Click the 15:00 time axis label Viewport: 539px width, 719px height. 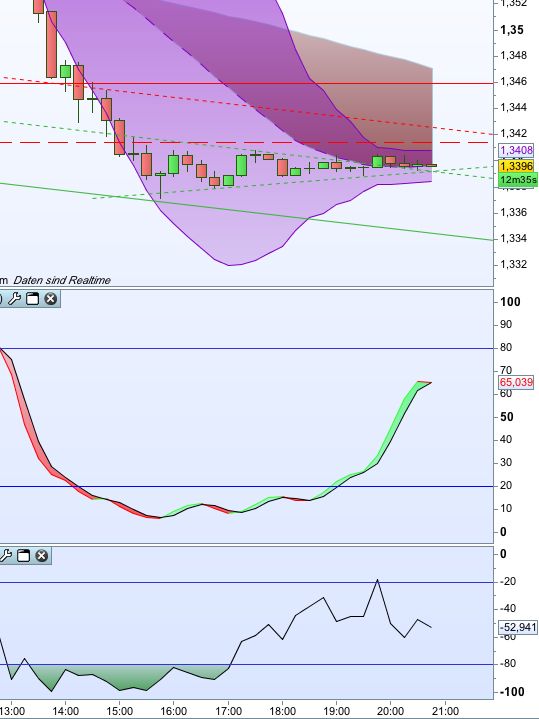tap(119, 711)
